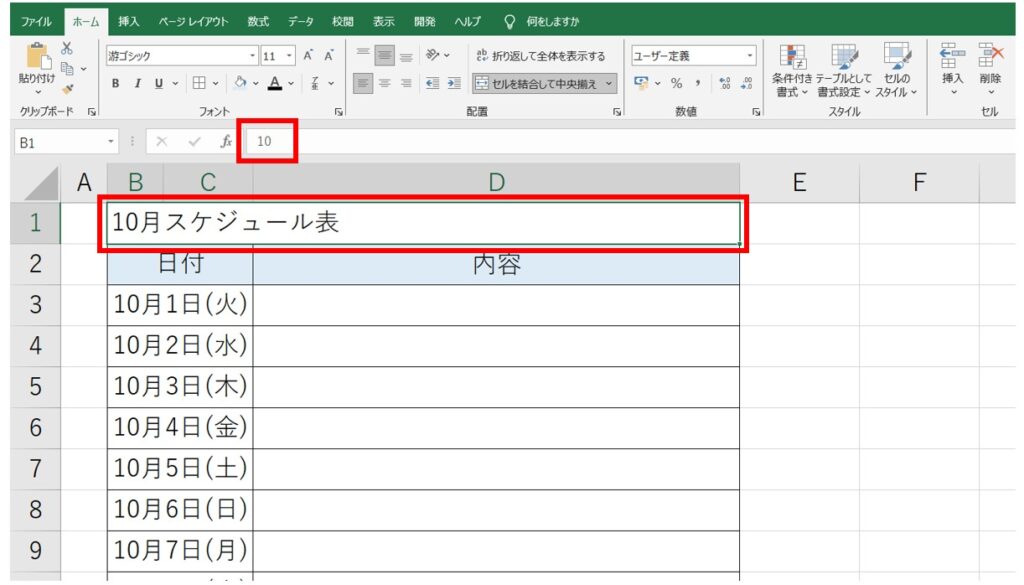Click the Copy icon
This screenshot has height=585, width=1024.
click(x=67, y=68)
